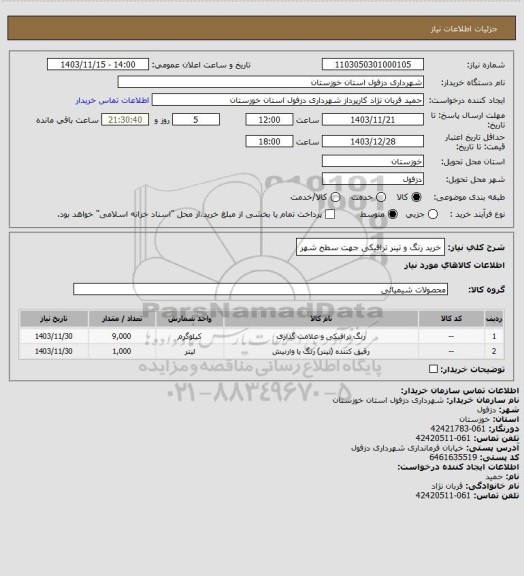Select the کالا radio button
This screenshot has height=576, width=524.
pos(416,197)
